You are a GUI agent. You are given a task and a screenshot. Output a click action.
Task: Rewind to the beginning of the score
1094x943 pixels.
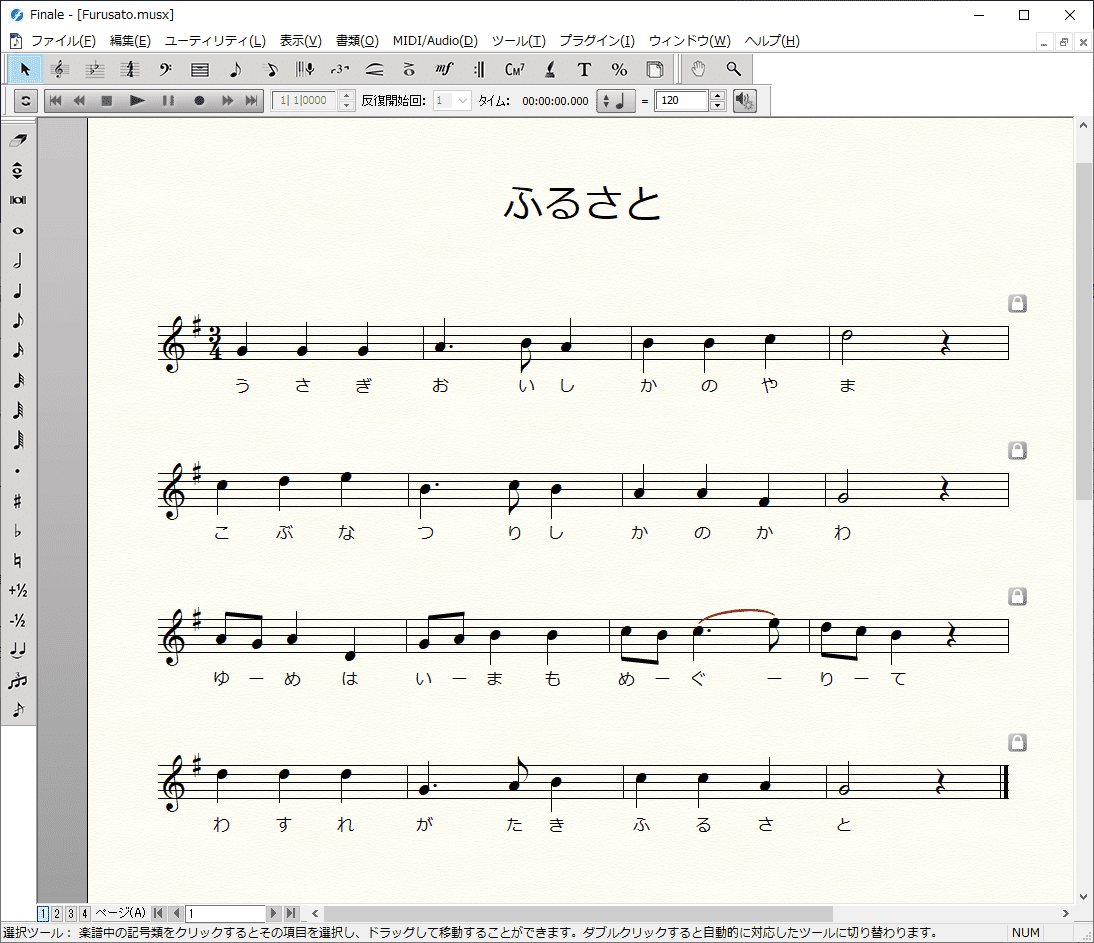point(56,101)
